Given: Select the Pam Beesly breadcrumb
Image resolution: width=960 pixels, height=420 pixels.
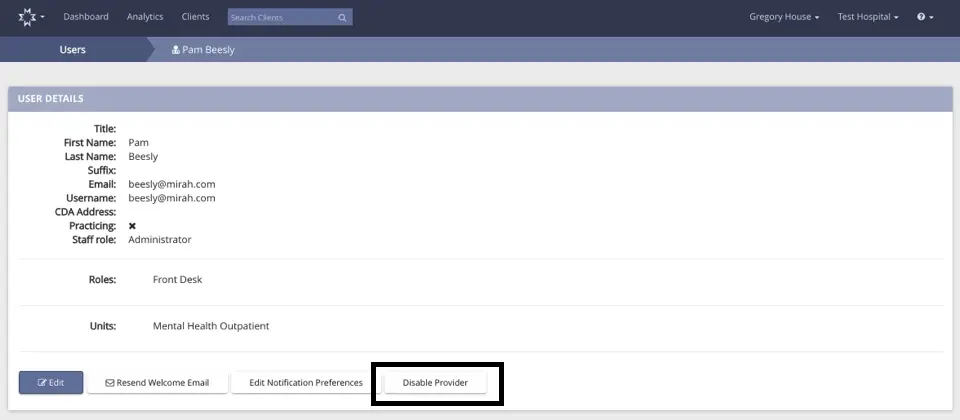Looking at the screenshot, I should pyautogui.click(x=203, y=50).
